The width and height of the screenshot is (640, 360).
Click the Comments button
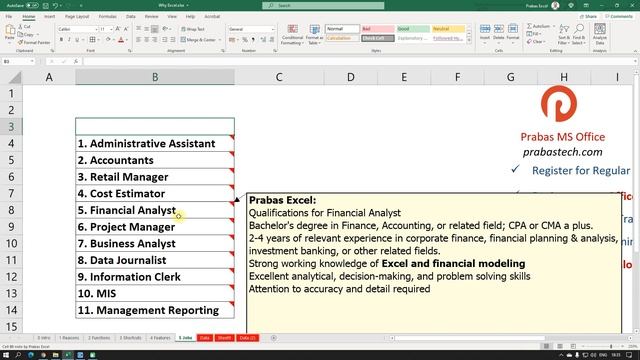click(x=619, y=17)
